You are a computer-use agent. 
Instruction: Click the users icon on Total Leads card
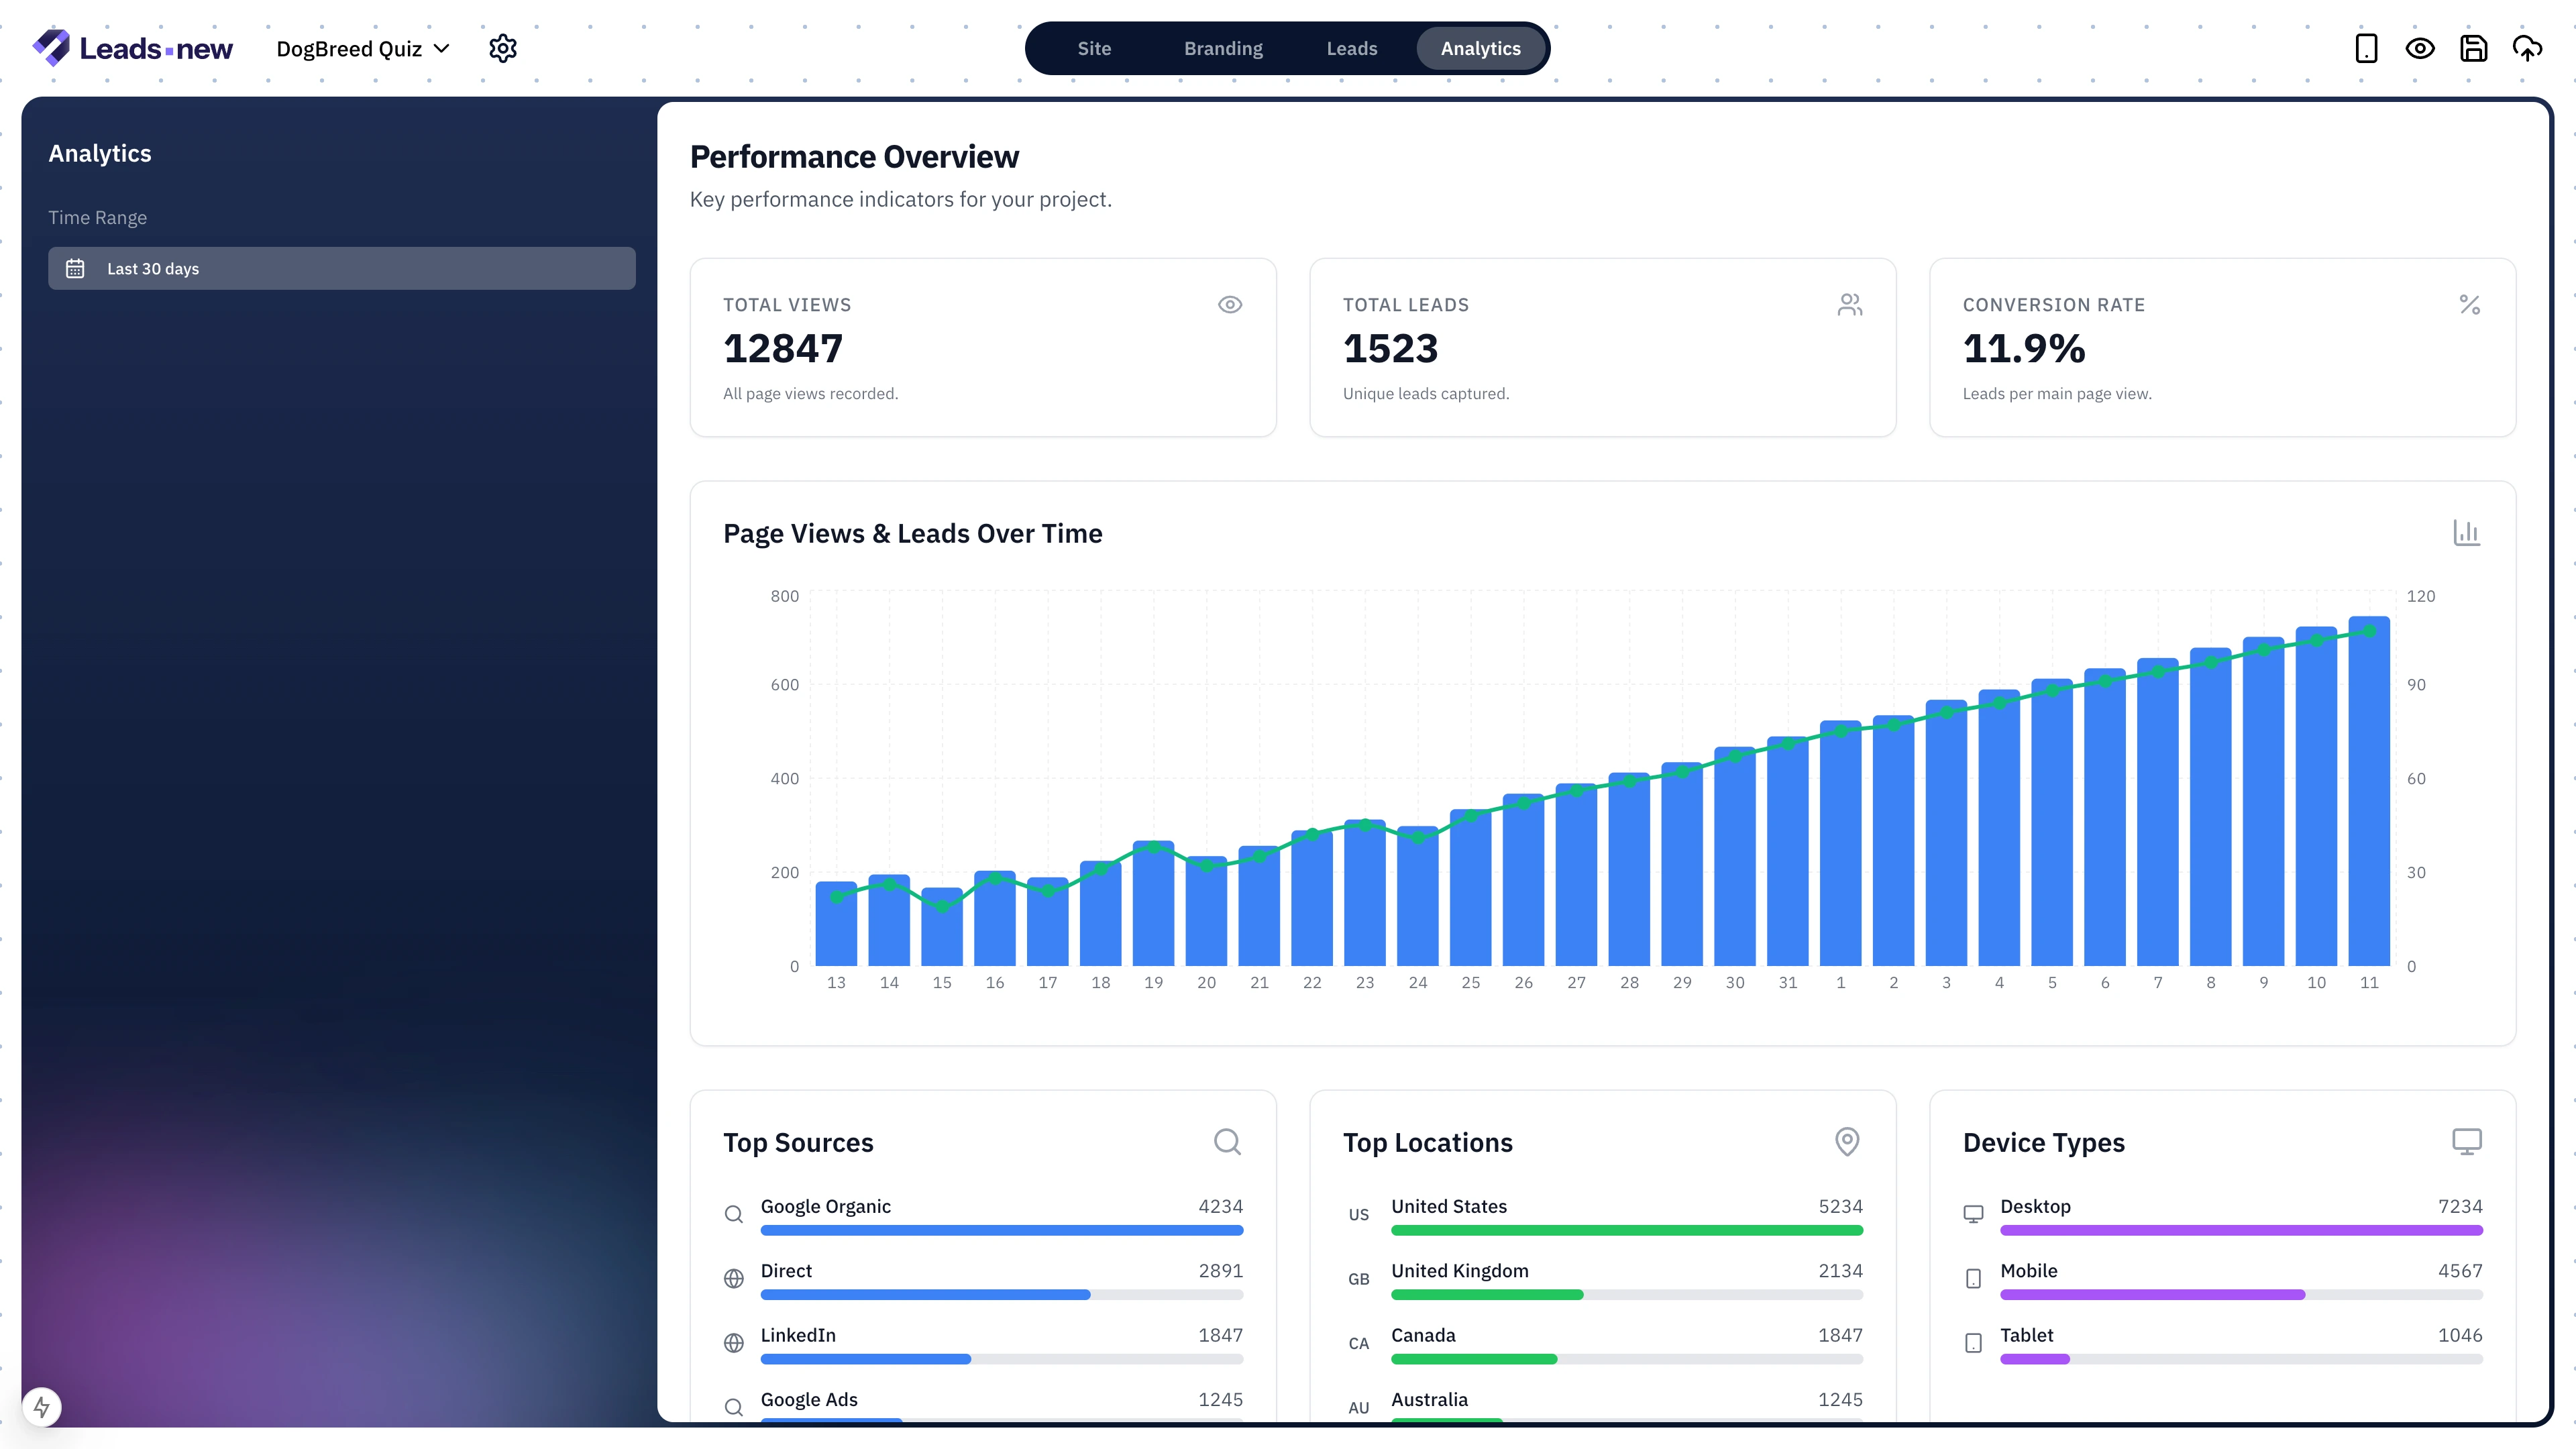(x=1849, y=304)
